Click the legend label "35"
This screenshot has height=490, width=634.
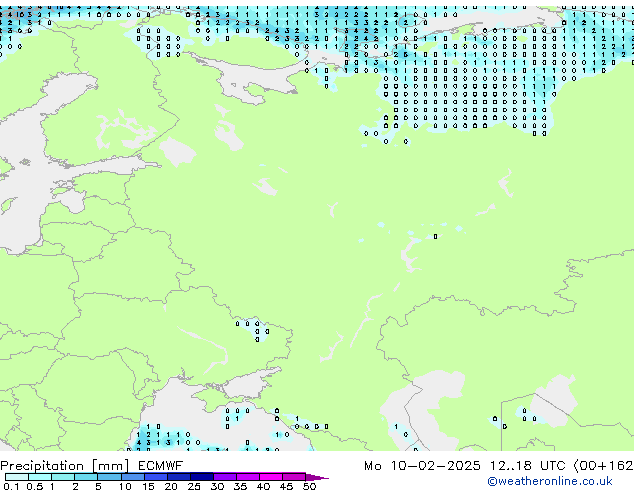[x=240, y=486]
